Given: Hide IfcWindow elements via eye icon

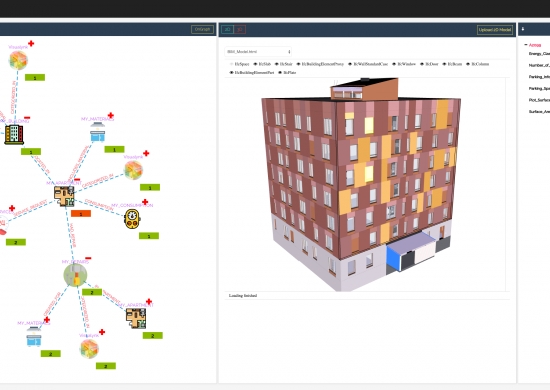Looking at the screenshot, I should point(394,64).
